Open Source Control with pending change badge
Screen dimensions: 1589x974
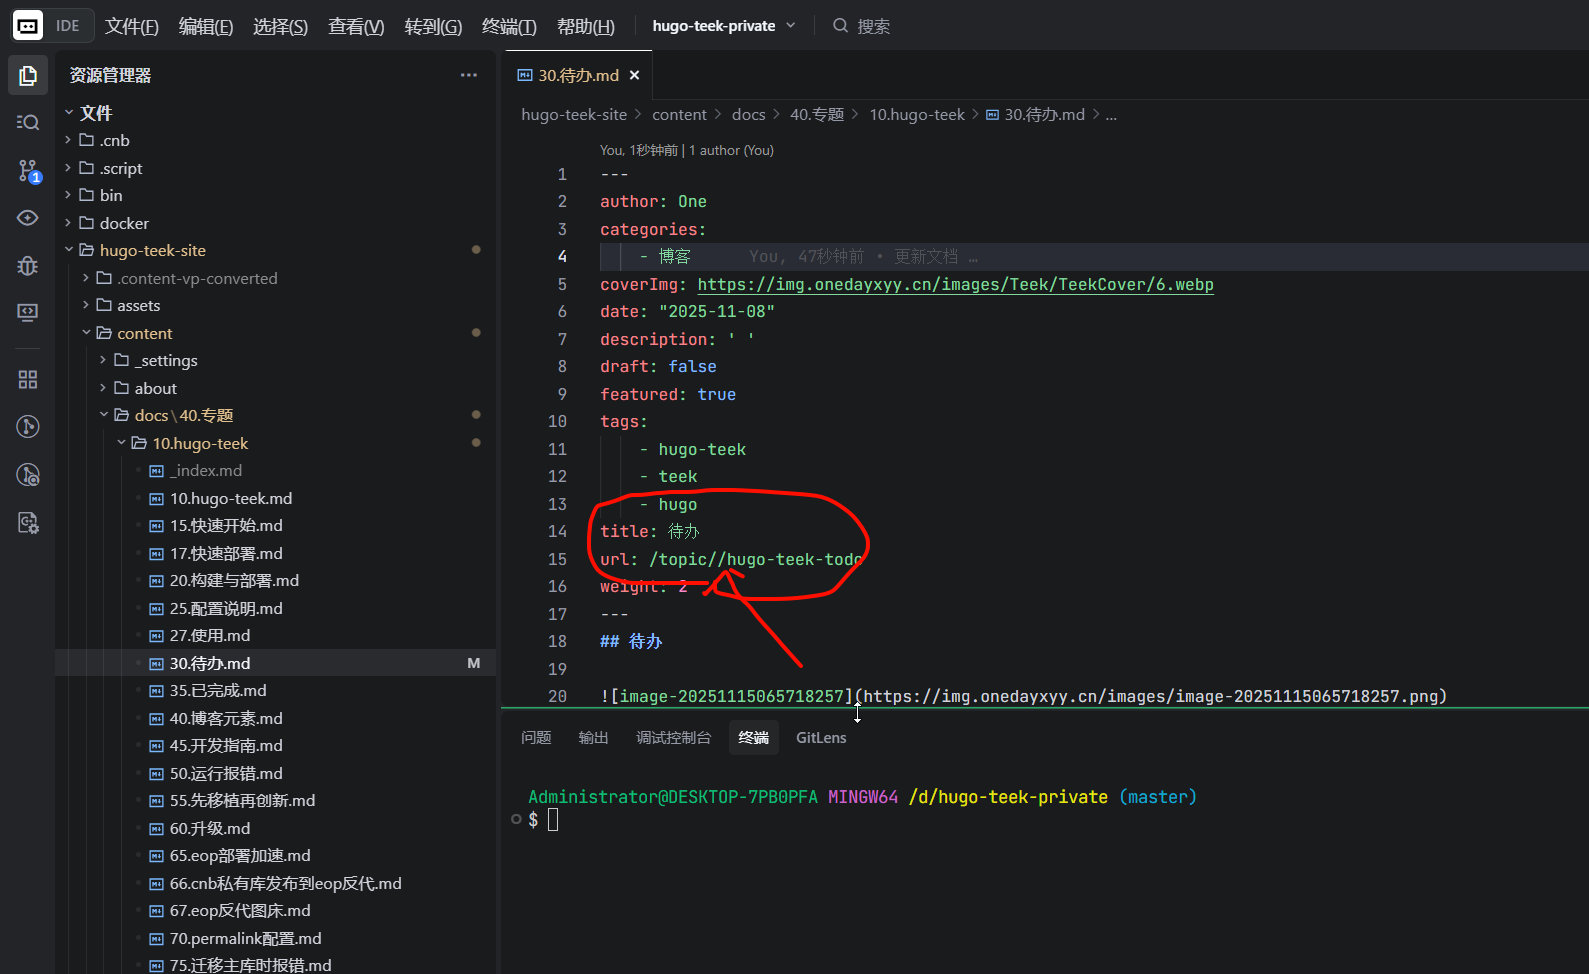28,171
